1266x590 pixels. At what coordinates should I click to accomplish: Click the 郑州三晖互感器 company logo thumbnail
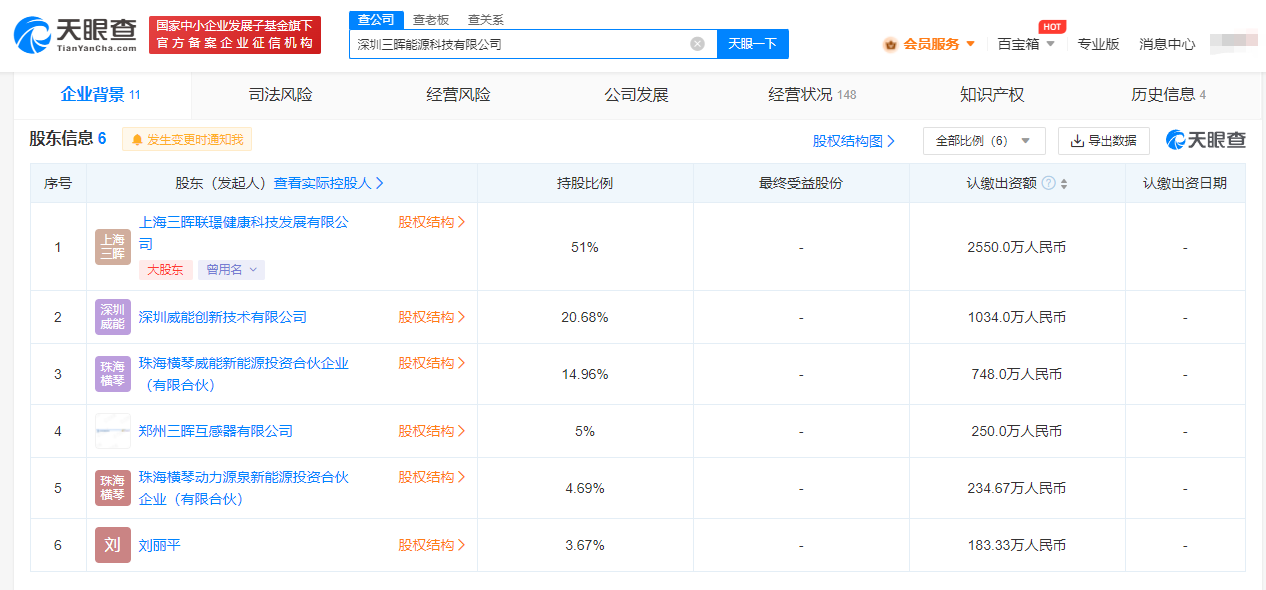click(x=113, y=431)
